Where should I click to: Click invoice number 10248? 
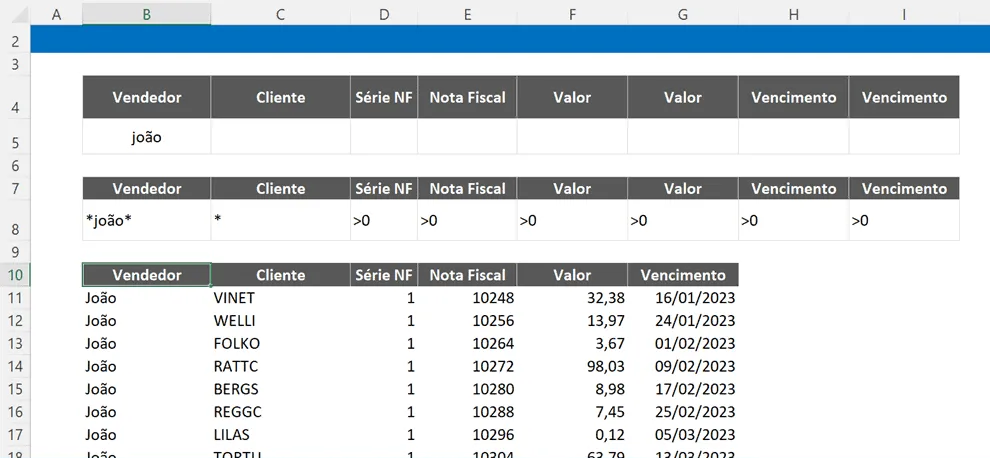467,297
